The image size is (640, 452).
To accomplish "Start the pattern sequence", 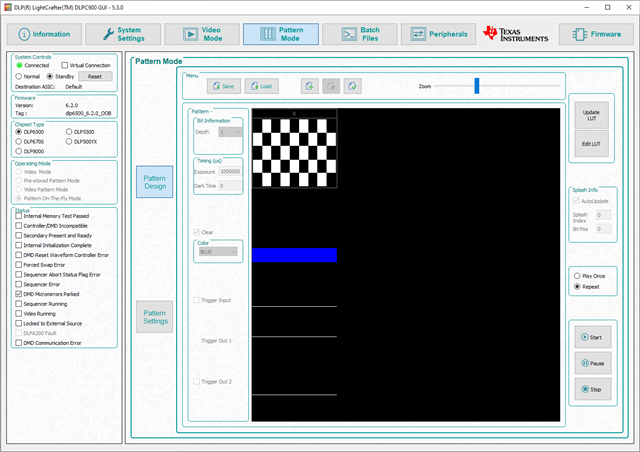I will tap(593, 337).
